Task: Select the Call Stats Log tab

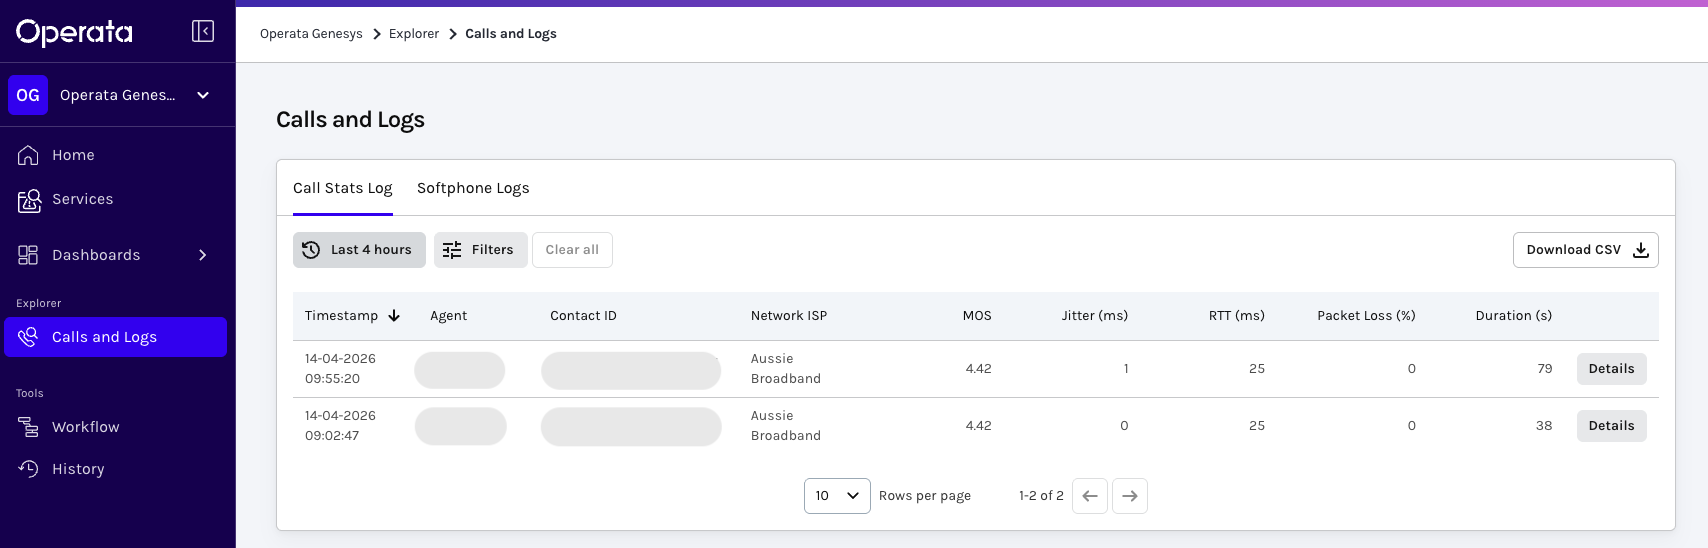Action: point(343,188)
